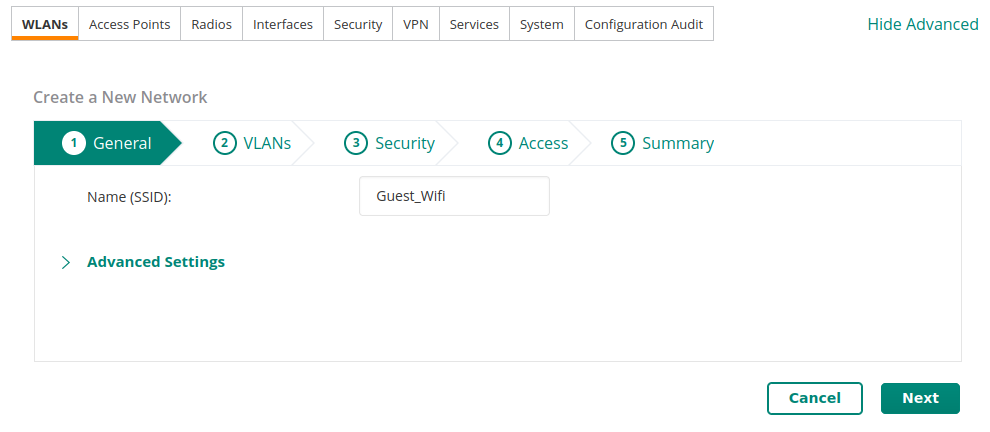Switch to the WLANs tab

(45, 24)
